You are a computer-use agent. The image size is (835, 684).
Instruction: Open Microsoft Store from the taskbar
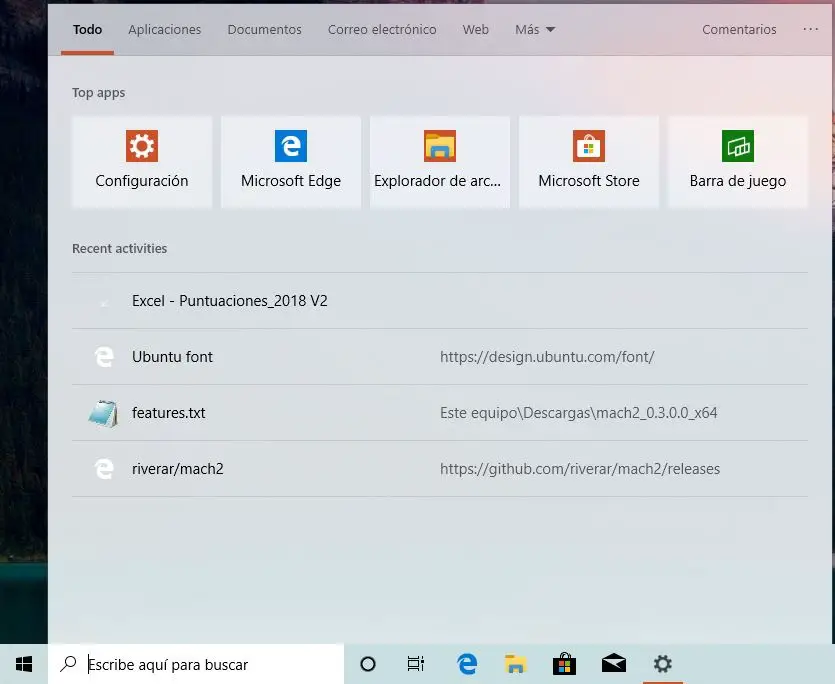(564, 664)
